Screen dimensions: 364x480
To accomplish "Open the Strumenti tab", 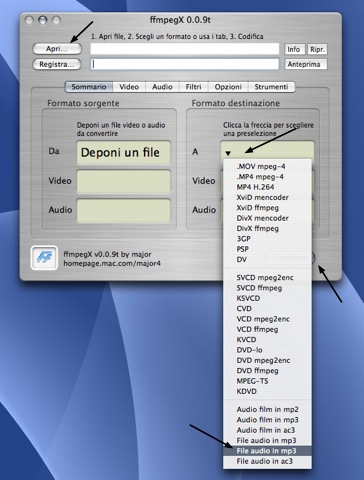I will 271,87.
